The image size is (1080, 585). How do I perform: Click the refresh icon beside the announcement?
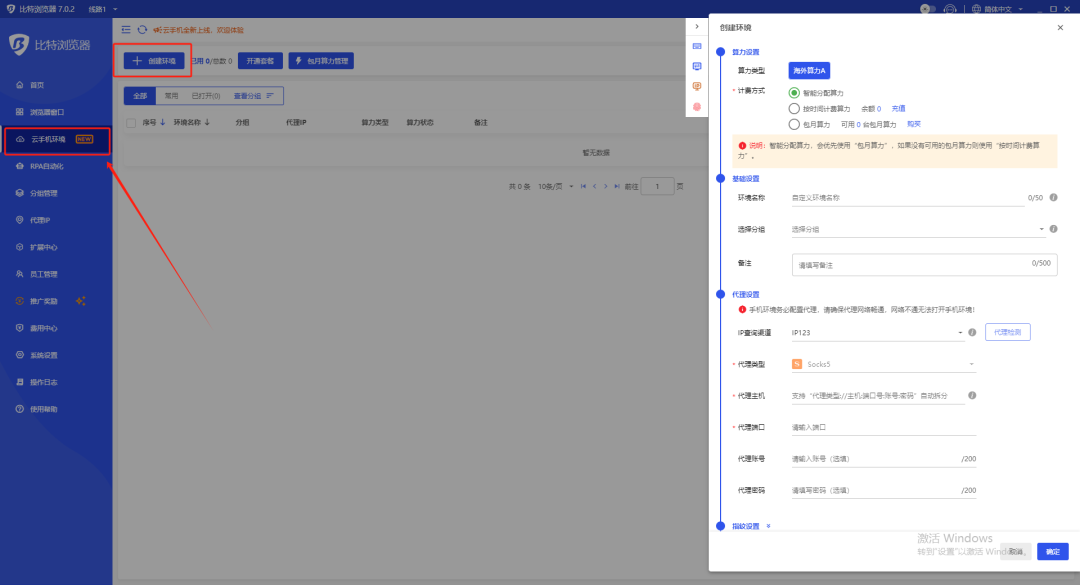(x=142, y=30)
